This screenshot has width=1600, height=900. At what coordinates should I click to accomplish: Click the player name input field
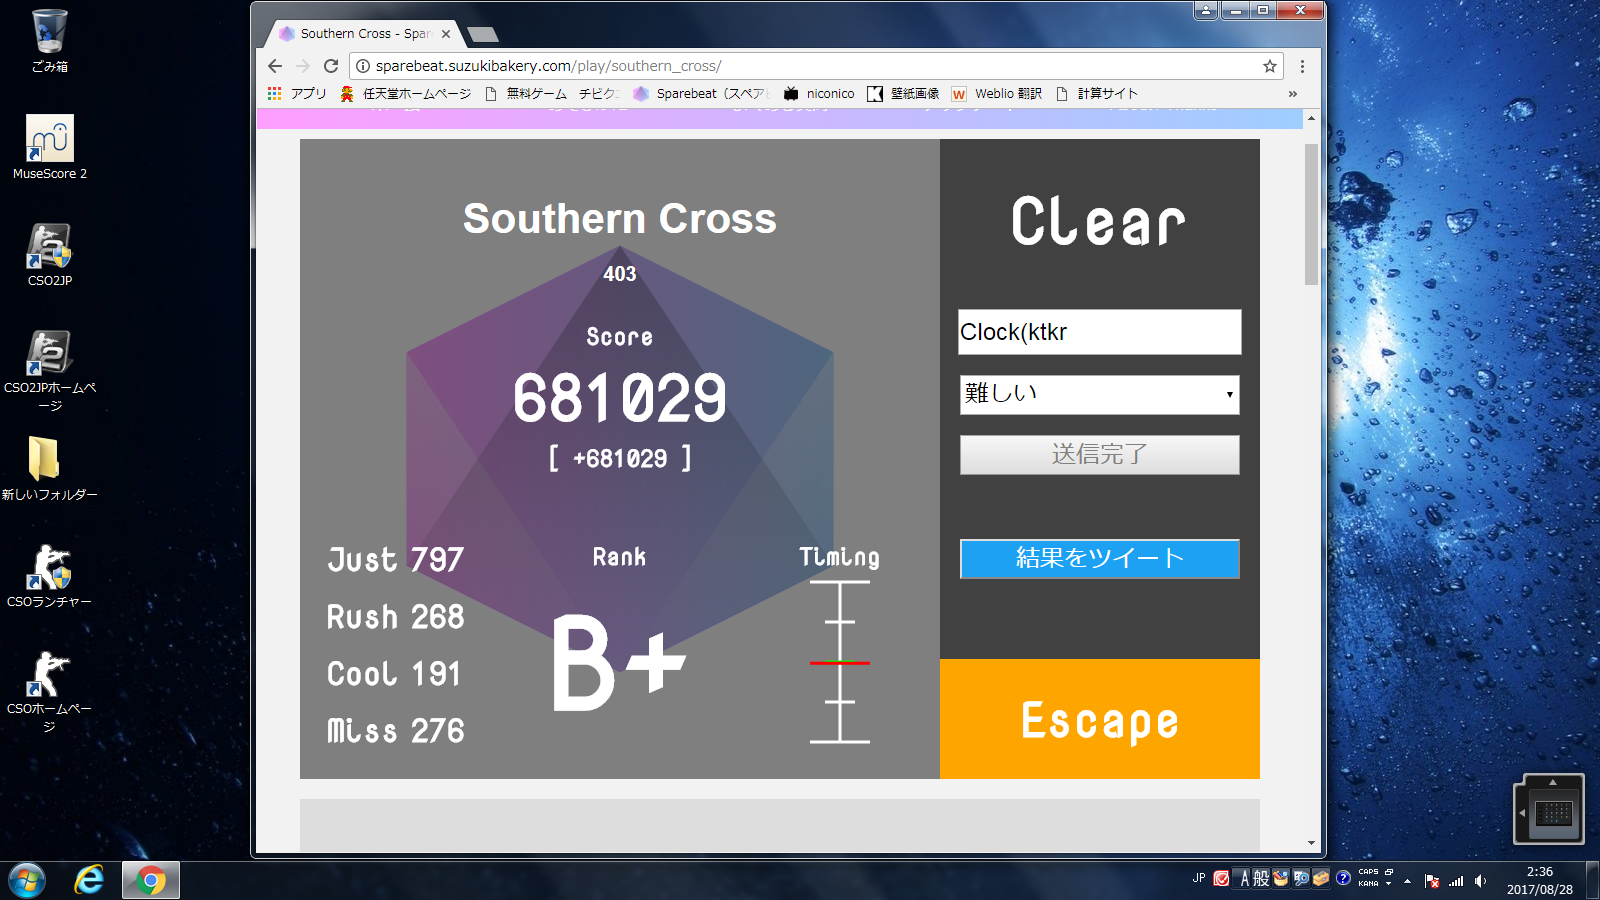point(1099,332)
